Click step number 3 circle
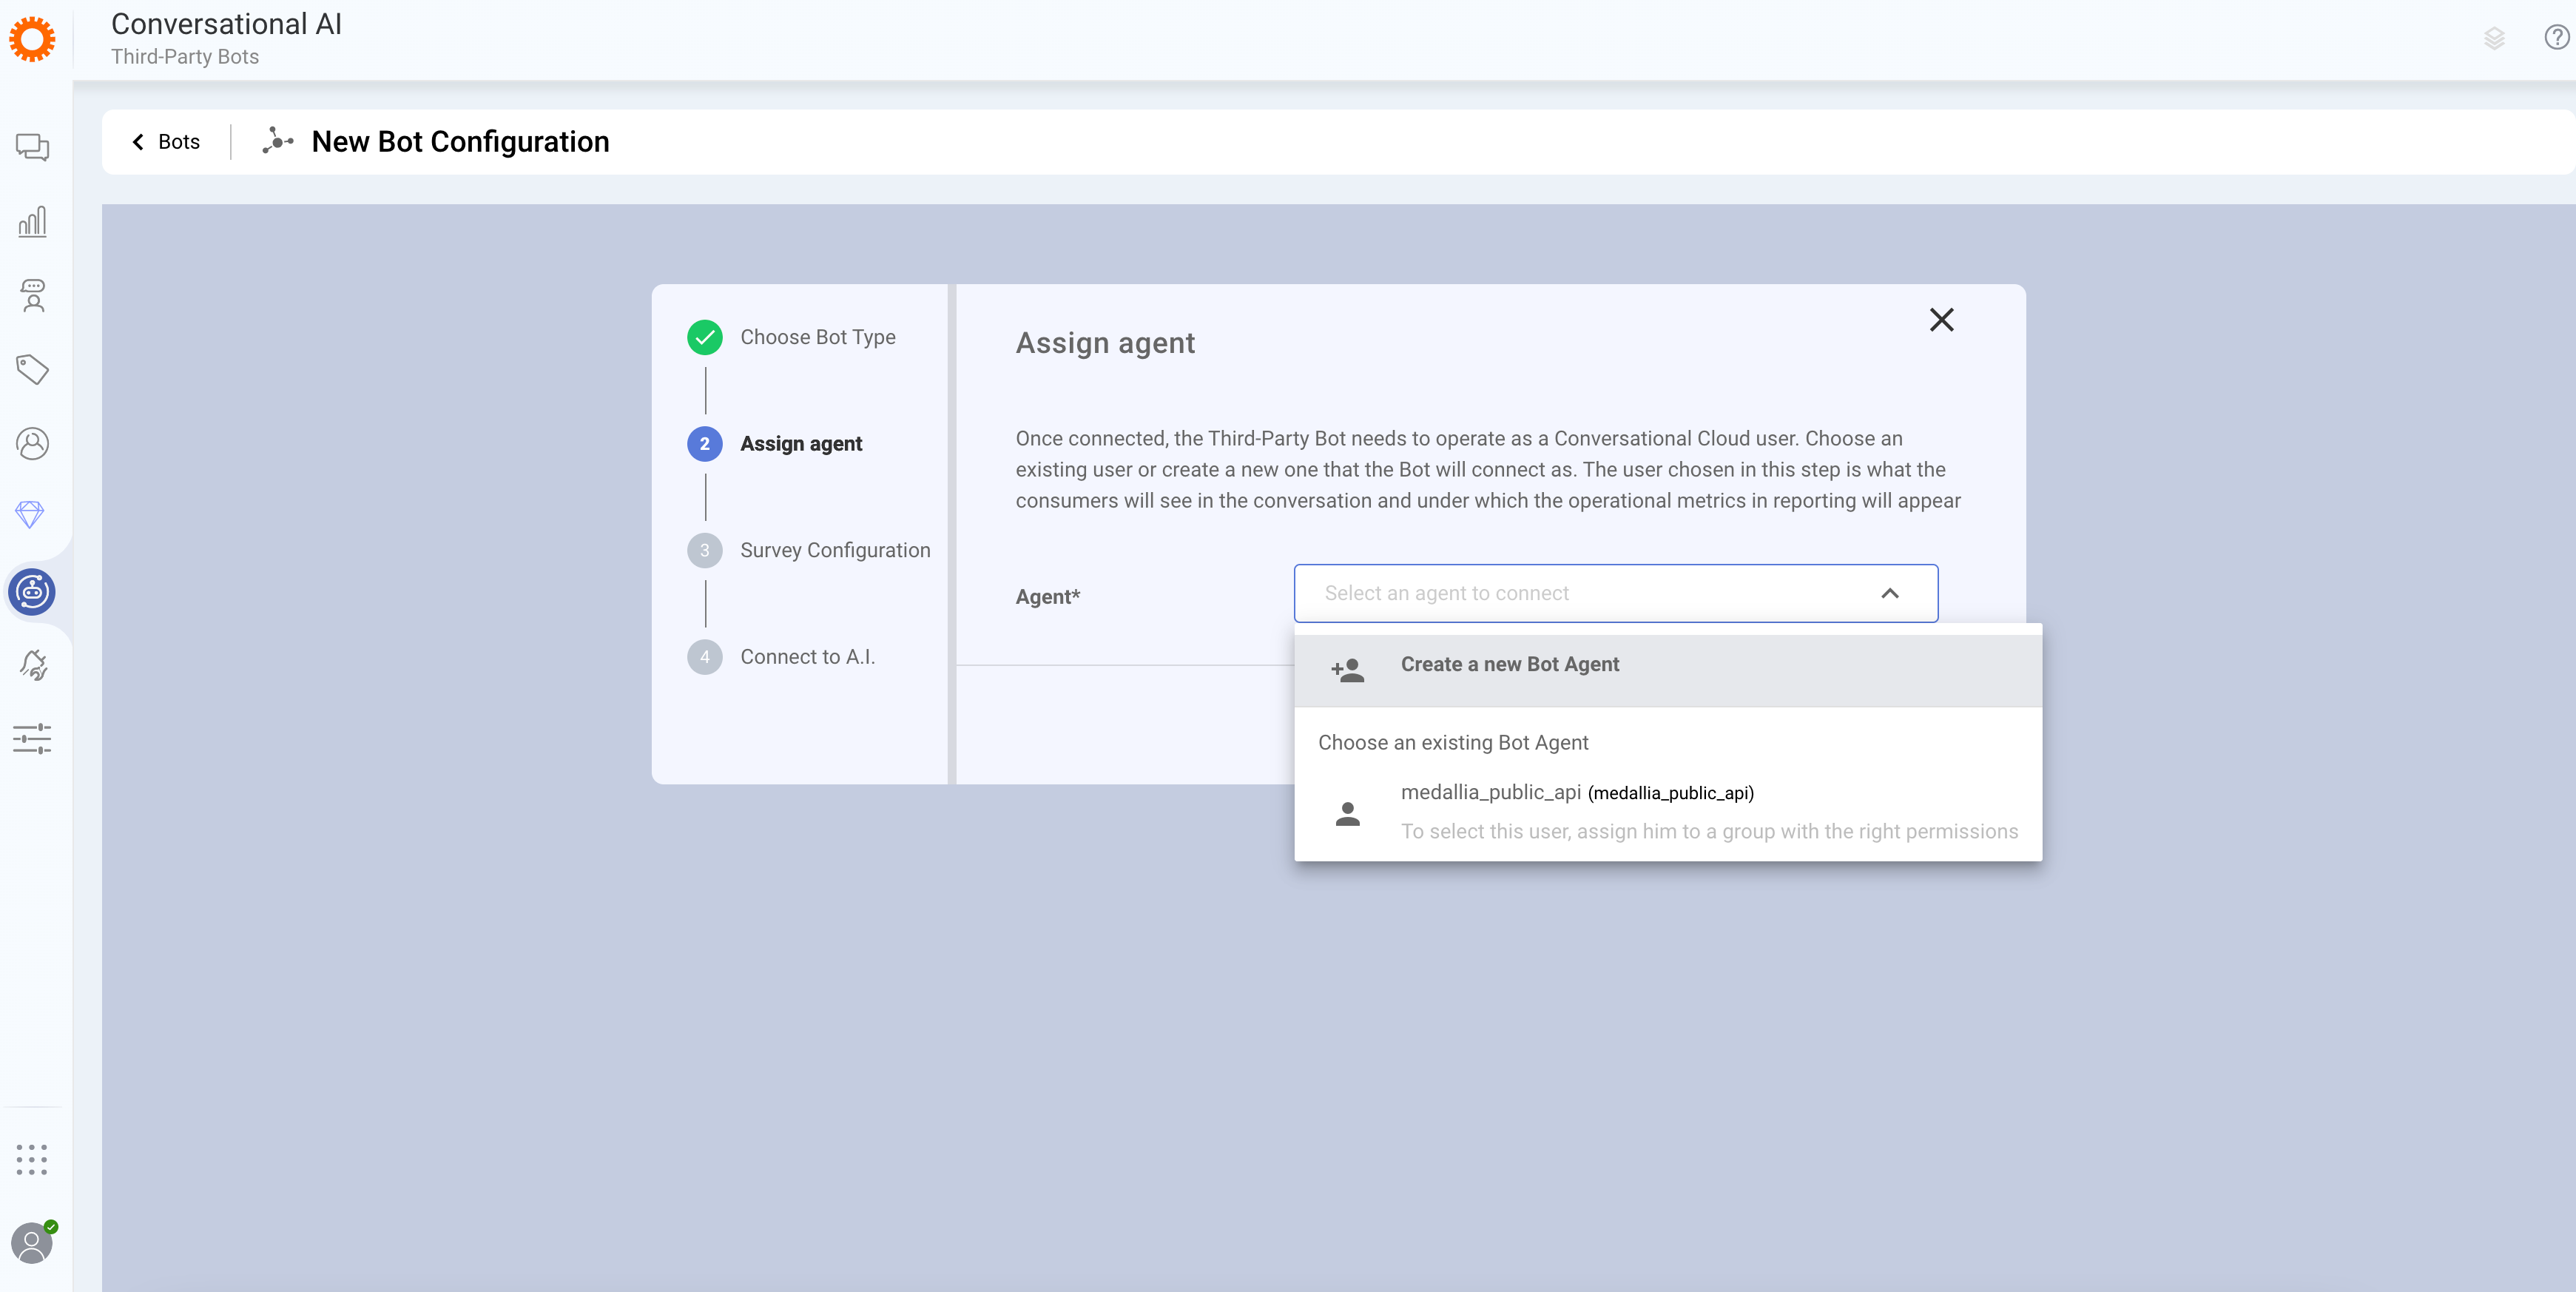The height and width of the screenshot is (1292, 2576). point(705,550)
